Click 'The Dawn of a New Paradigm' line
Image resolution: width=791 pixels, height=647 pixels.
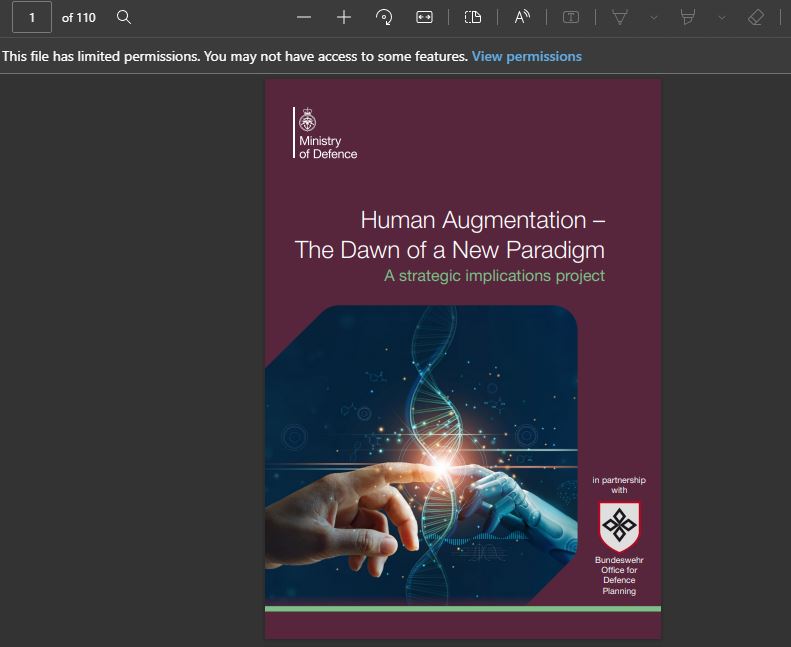(x=449, y=250)
